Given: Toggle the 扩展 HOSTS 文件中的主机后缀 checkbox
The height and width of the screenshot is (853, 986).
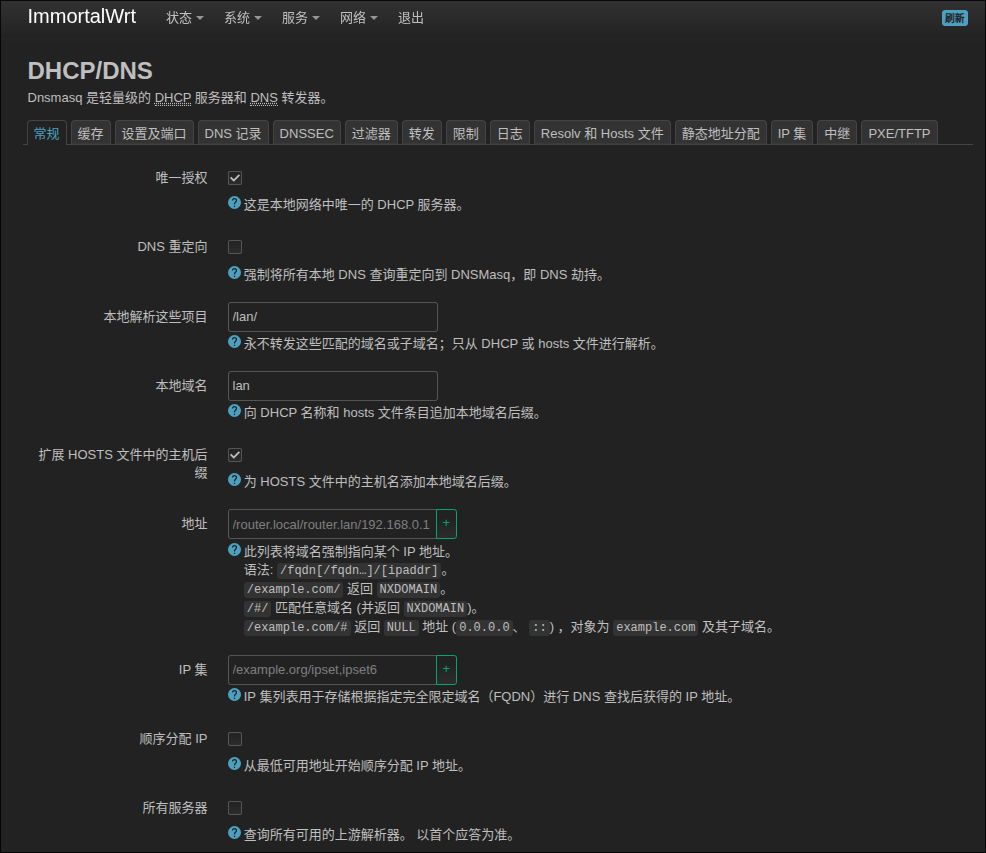Looking at the screenshot, I should [x=235, y=455].
